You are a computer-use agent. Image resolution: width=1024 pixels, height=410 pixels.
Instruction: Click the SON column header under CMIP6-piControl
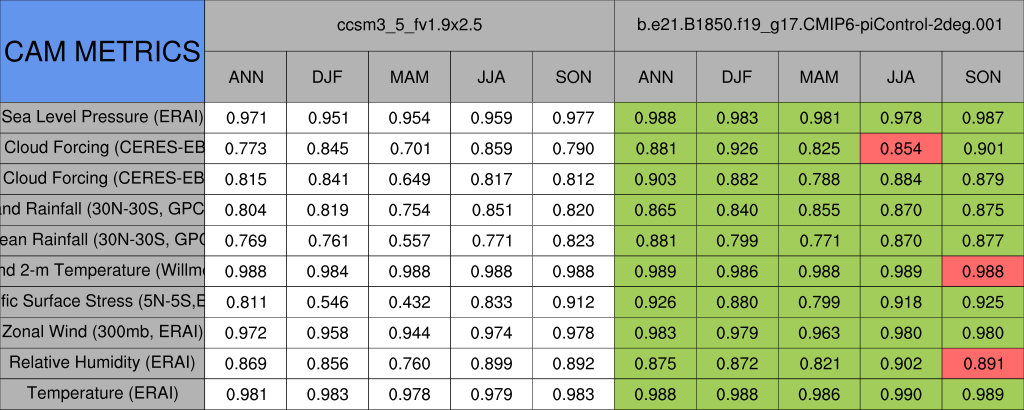click(x=983, y=77)
